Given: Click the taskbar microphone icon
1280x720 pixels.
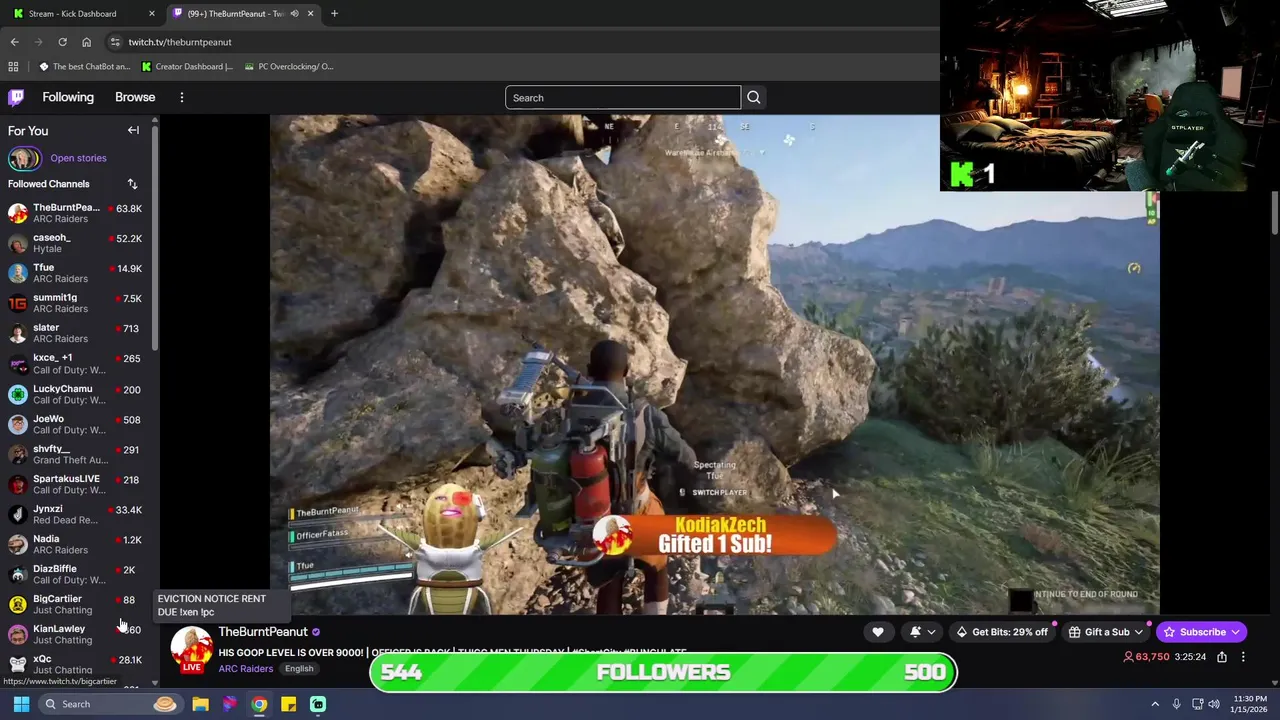Looking at the screenshot, I should pyautogui.click(x=1176, y=704).
